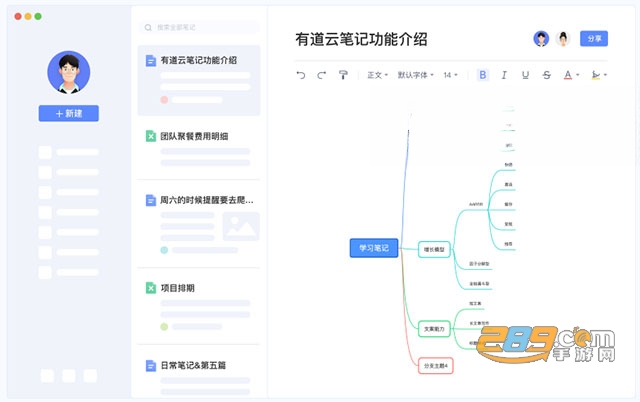Click the search all notes field
640x402 pixels.
point(199,27)
